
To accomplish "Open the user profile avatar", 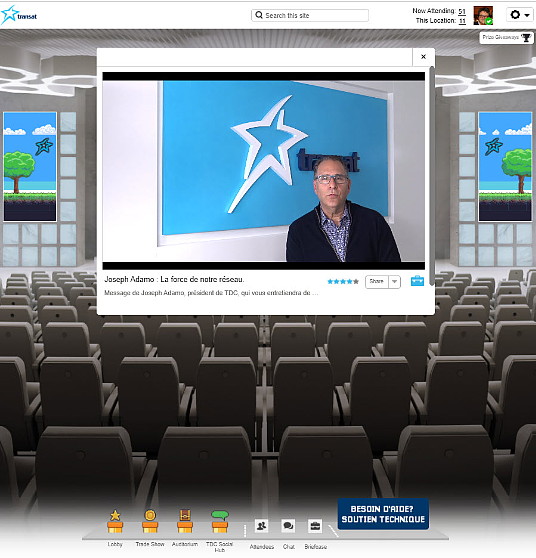I will point(483,16).
